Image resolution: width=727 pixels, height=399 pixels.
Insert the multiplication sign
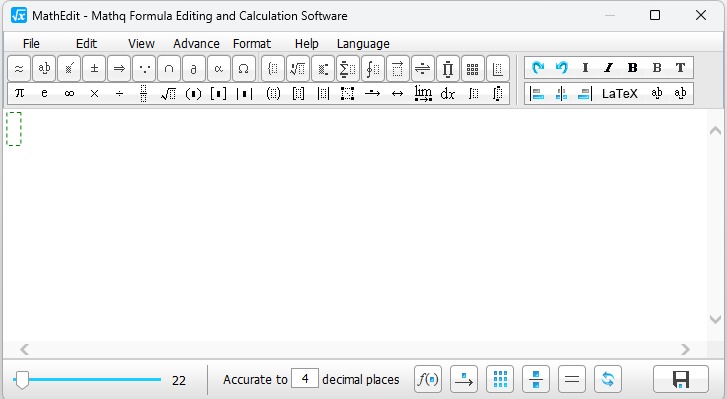(94, 93)
